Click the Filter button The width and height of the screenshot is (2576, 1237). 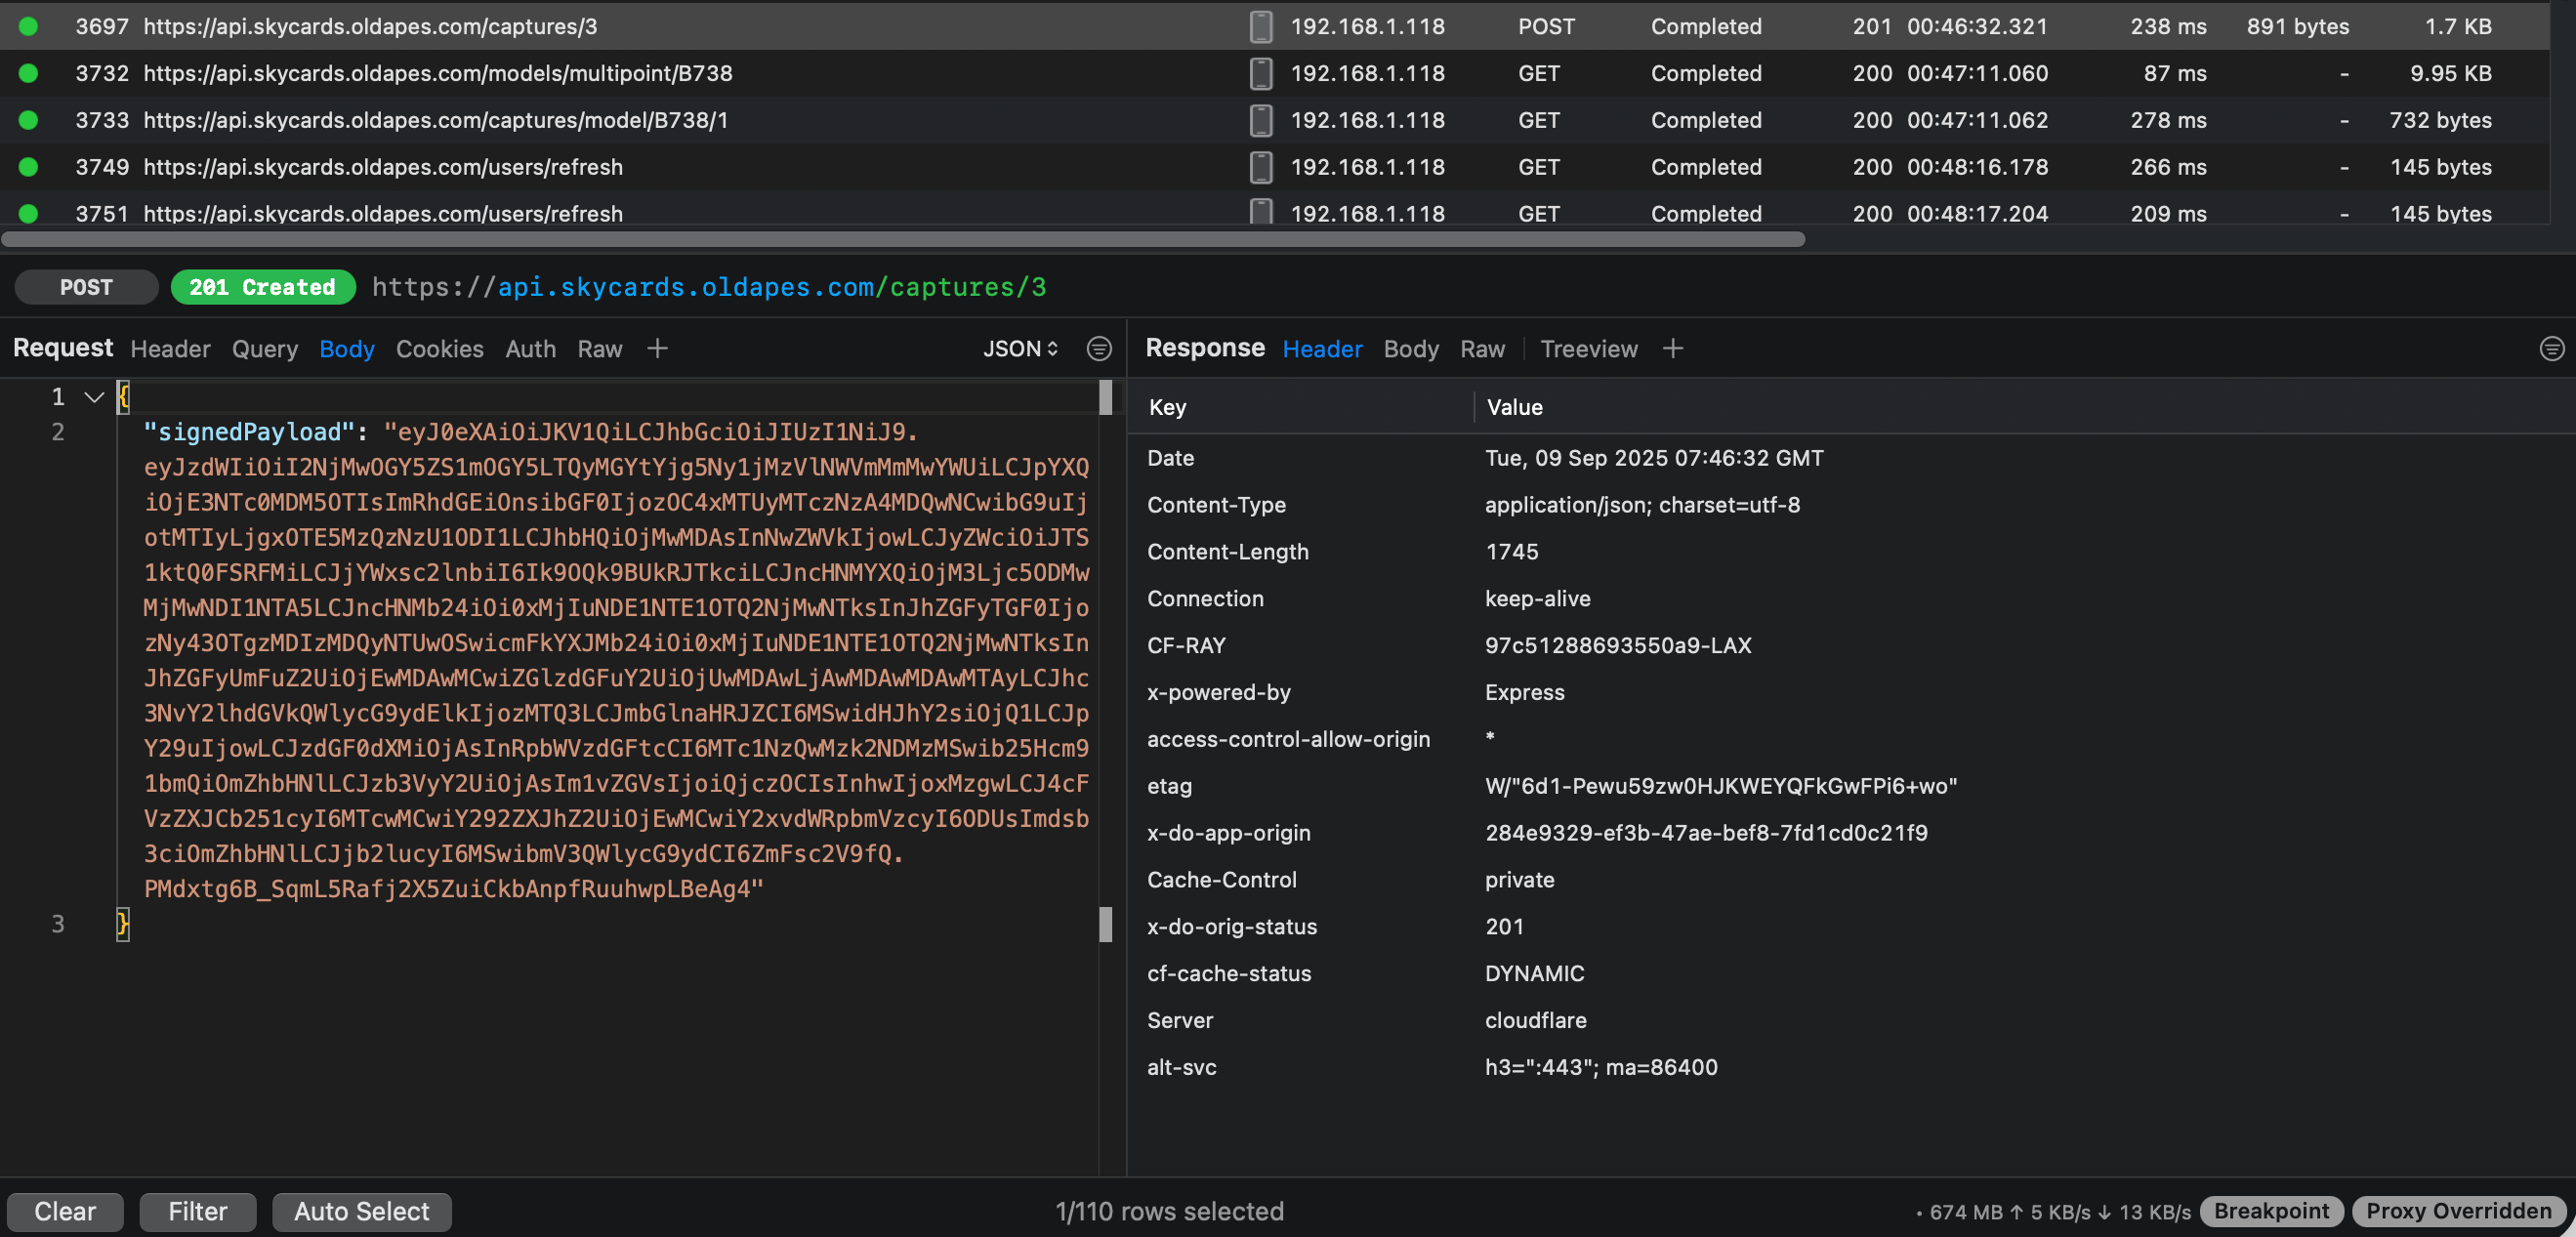click(197, 1211)
